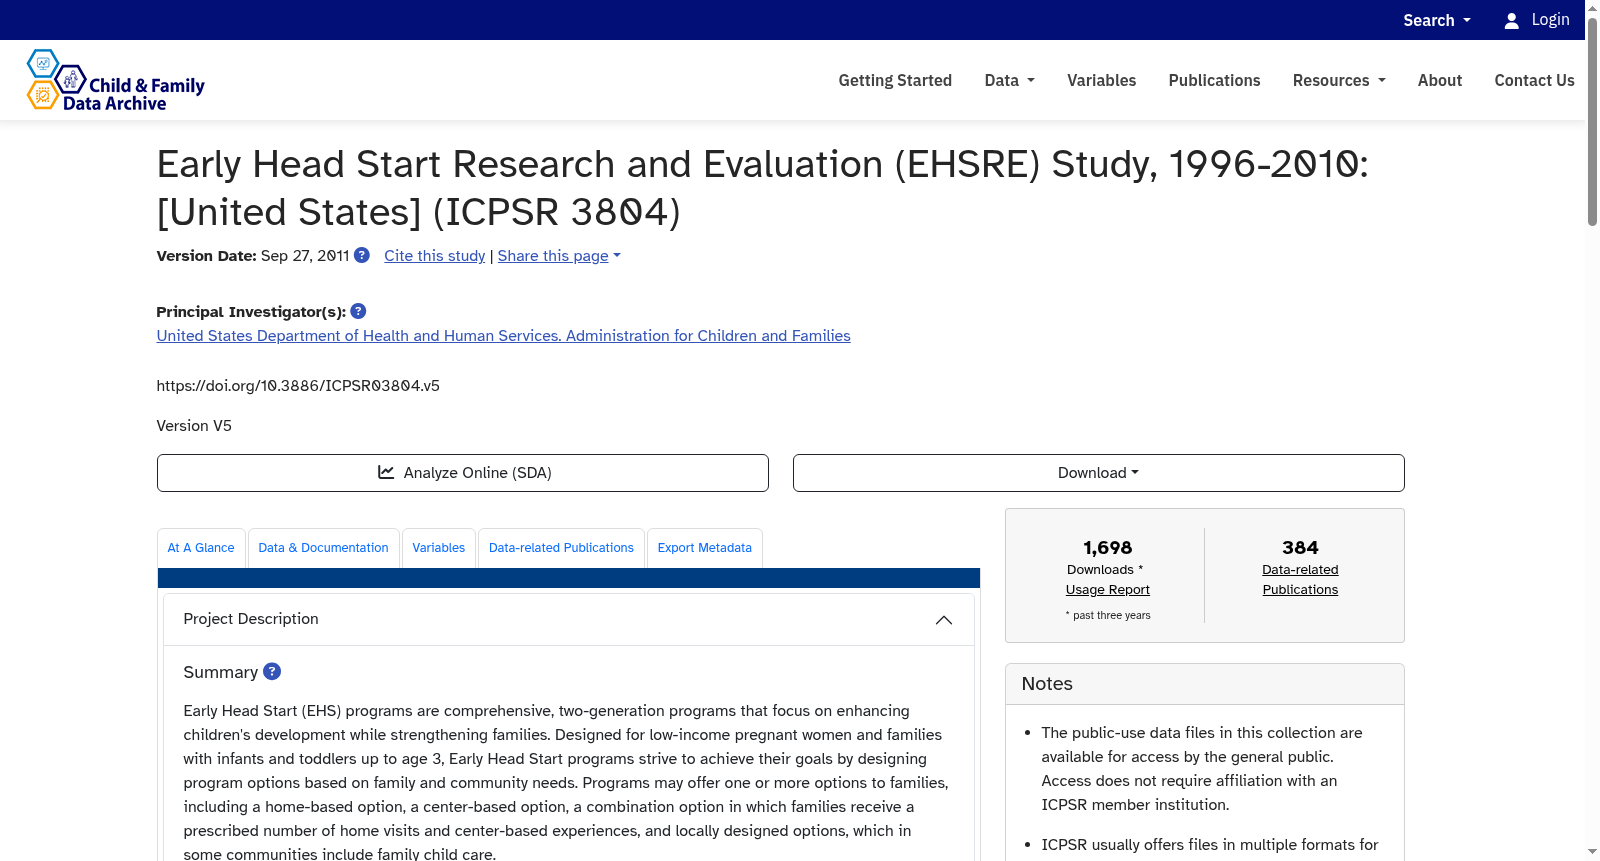Open the Export Metadata tab
The height and width of the screenshot is (861, 1600).
point(704,548)
